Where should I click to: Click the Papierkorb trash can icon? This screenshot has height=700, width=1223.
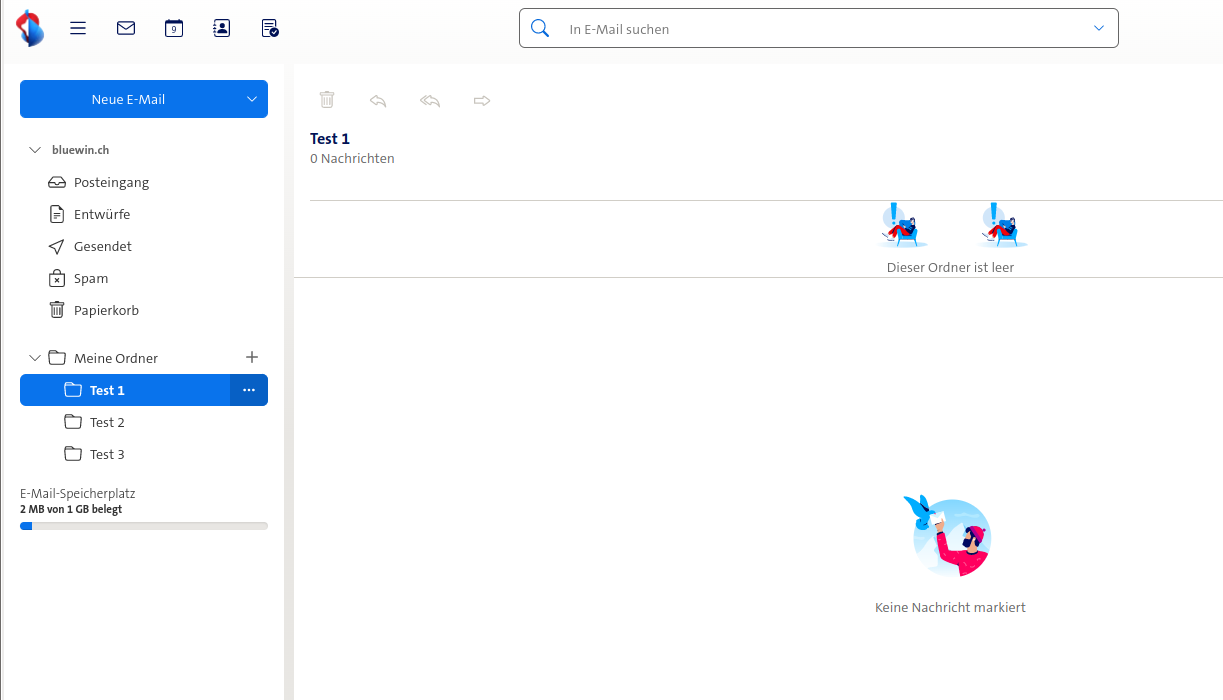click(57, 310)
